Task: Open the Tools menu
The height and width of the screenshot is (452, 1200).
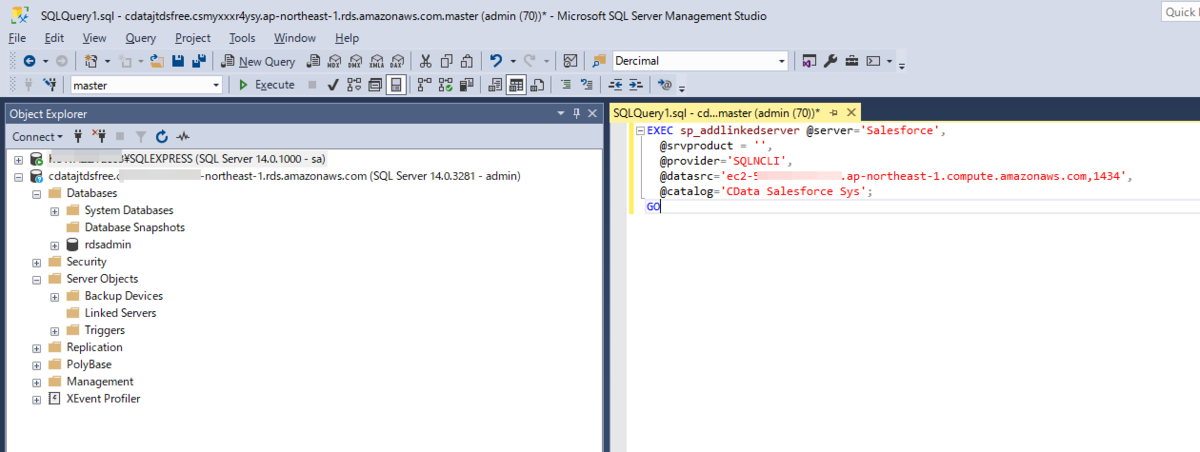Action: [x=242, y=38]
